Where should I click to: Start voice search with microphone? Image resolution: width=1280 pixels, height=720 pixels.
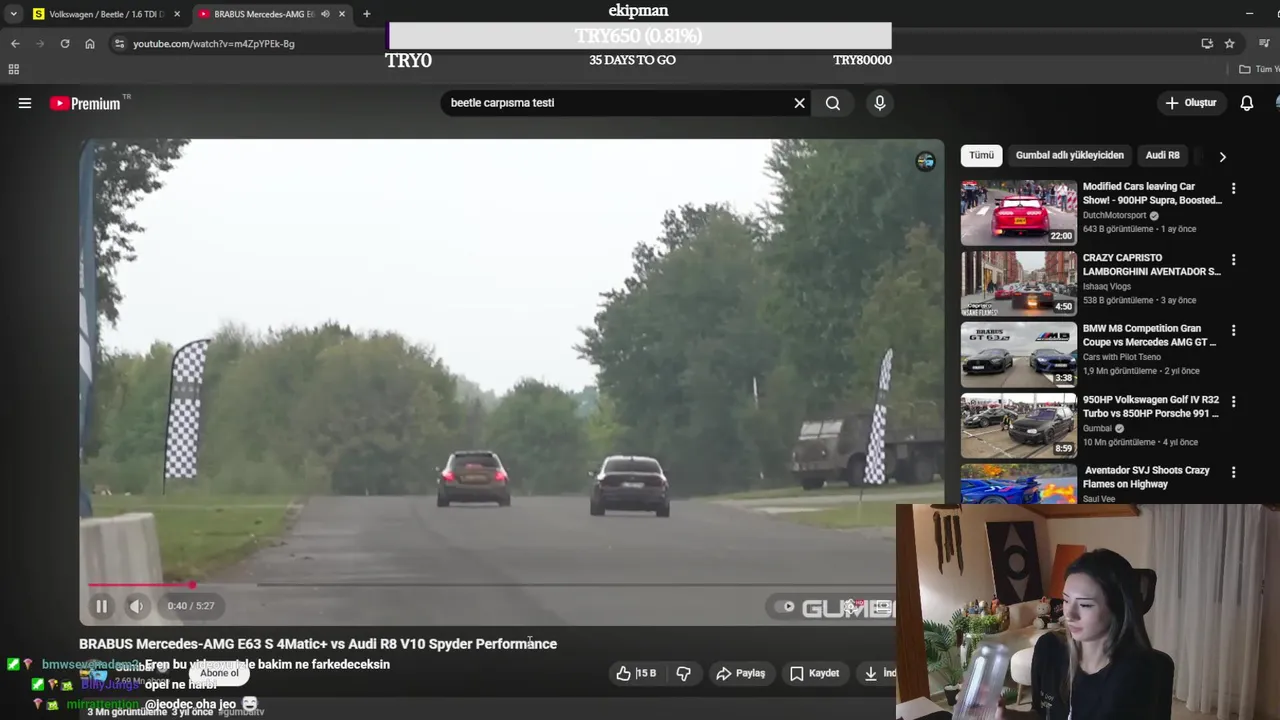click(x=880, y=103)
